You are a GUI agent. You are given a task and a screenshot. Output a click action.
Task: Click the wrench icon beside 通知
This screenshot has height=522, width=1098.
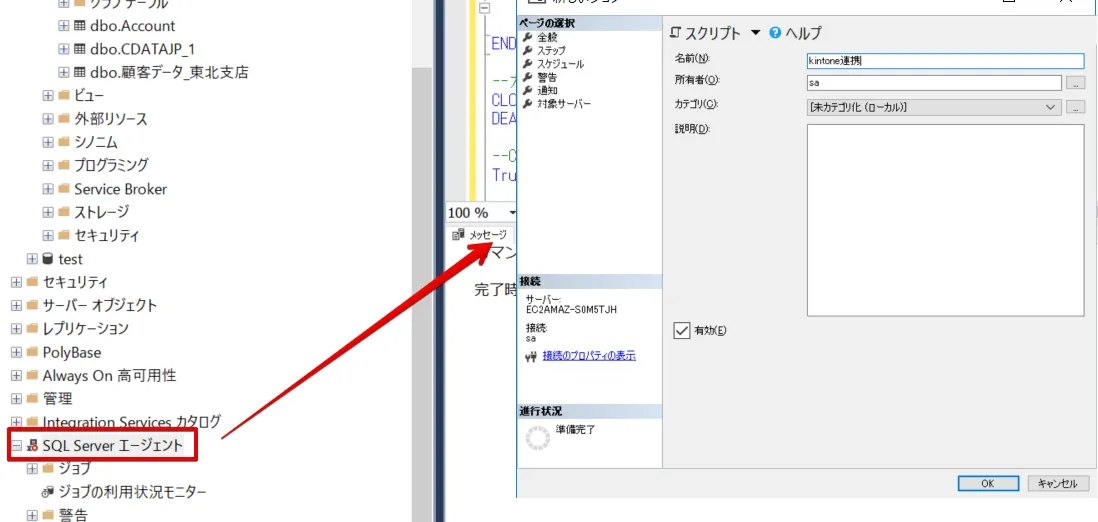pyautogui.click(x=528, y=90)
